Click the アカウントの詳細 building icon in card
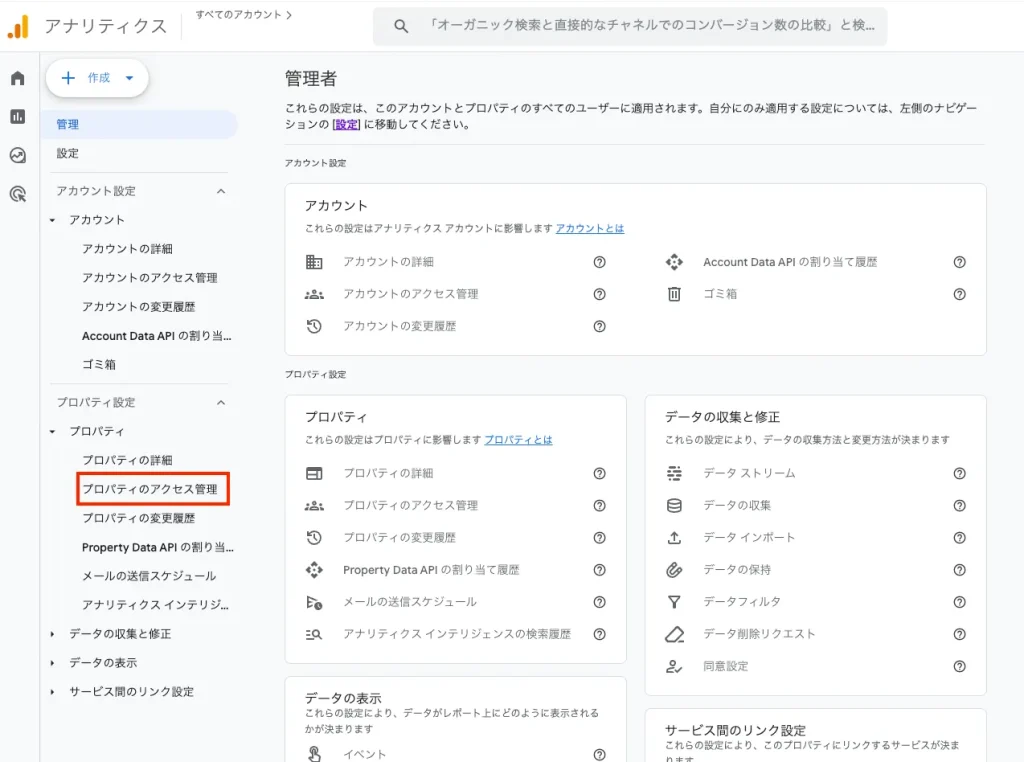This screenshot has width=1024, height=762. (314, 262)
